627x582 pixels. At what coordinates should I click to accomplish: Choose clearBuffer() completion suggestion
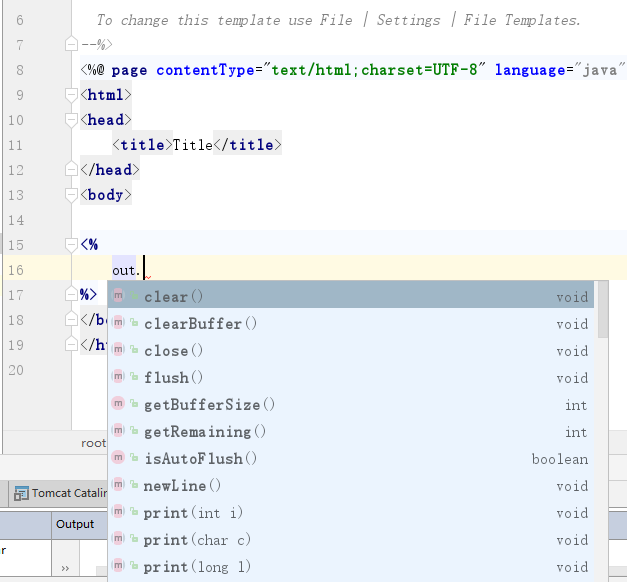pos(351,323)
